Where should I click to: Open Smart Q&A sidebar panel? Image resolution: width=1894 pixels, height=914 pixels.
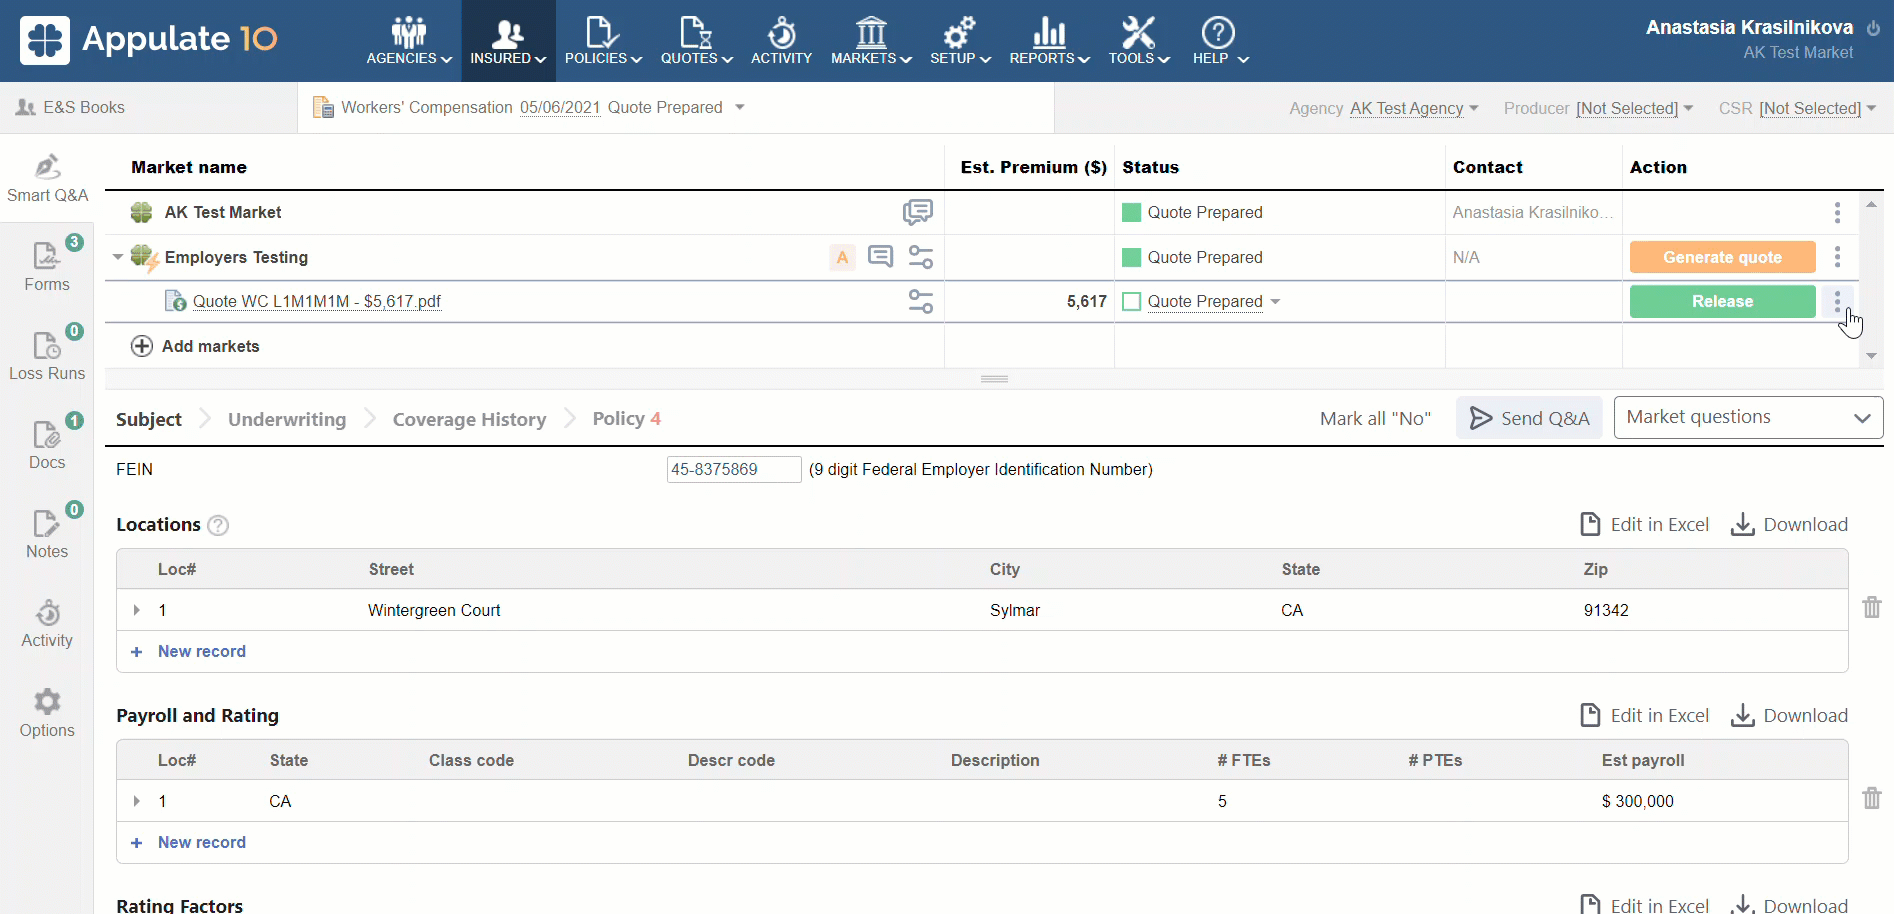[47, 178]
